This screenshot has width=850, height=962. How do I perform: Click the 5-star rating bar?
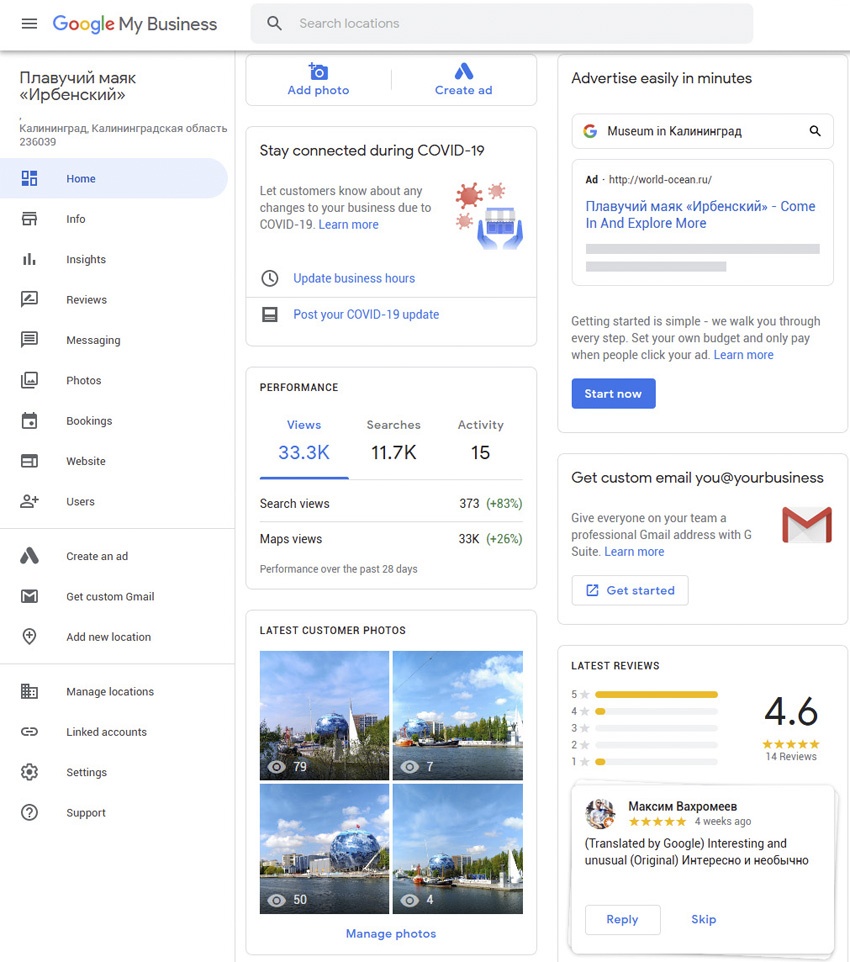(x=656, y=695)
